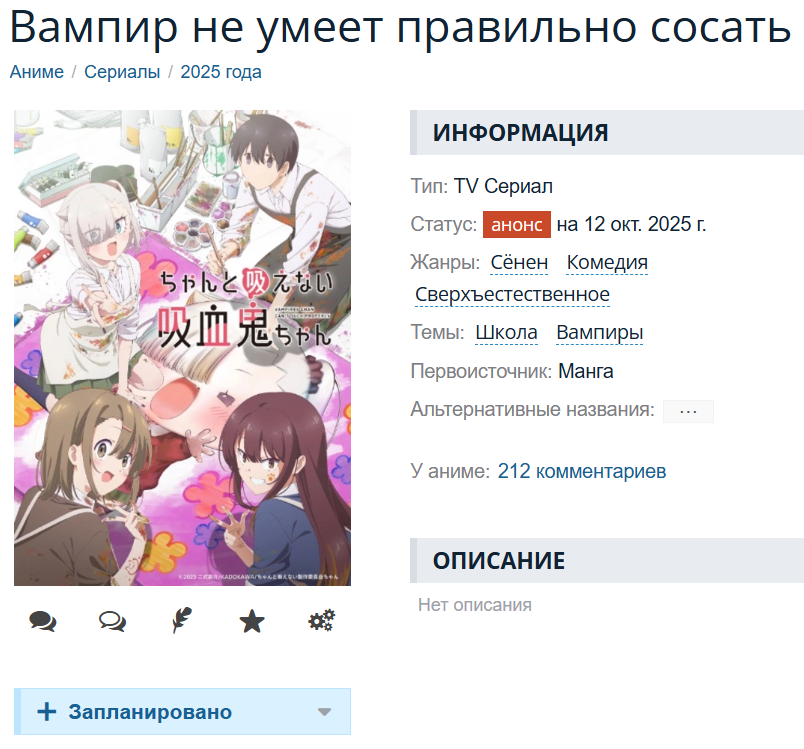Click the plus icon beside Запланировано
Screen dimensions: 804x749
click(47, 712)
